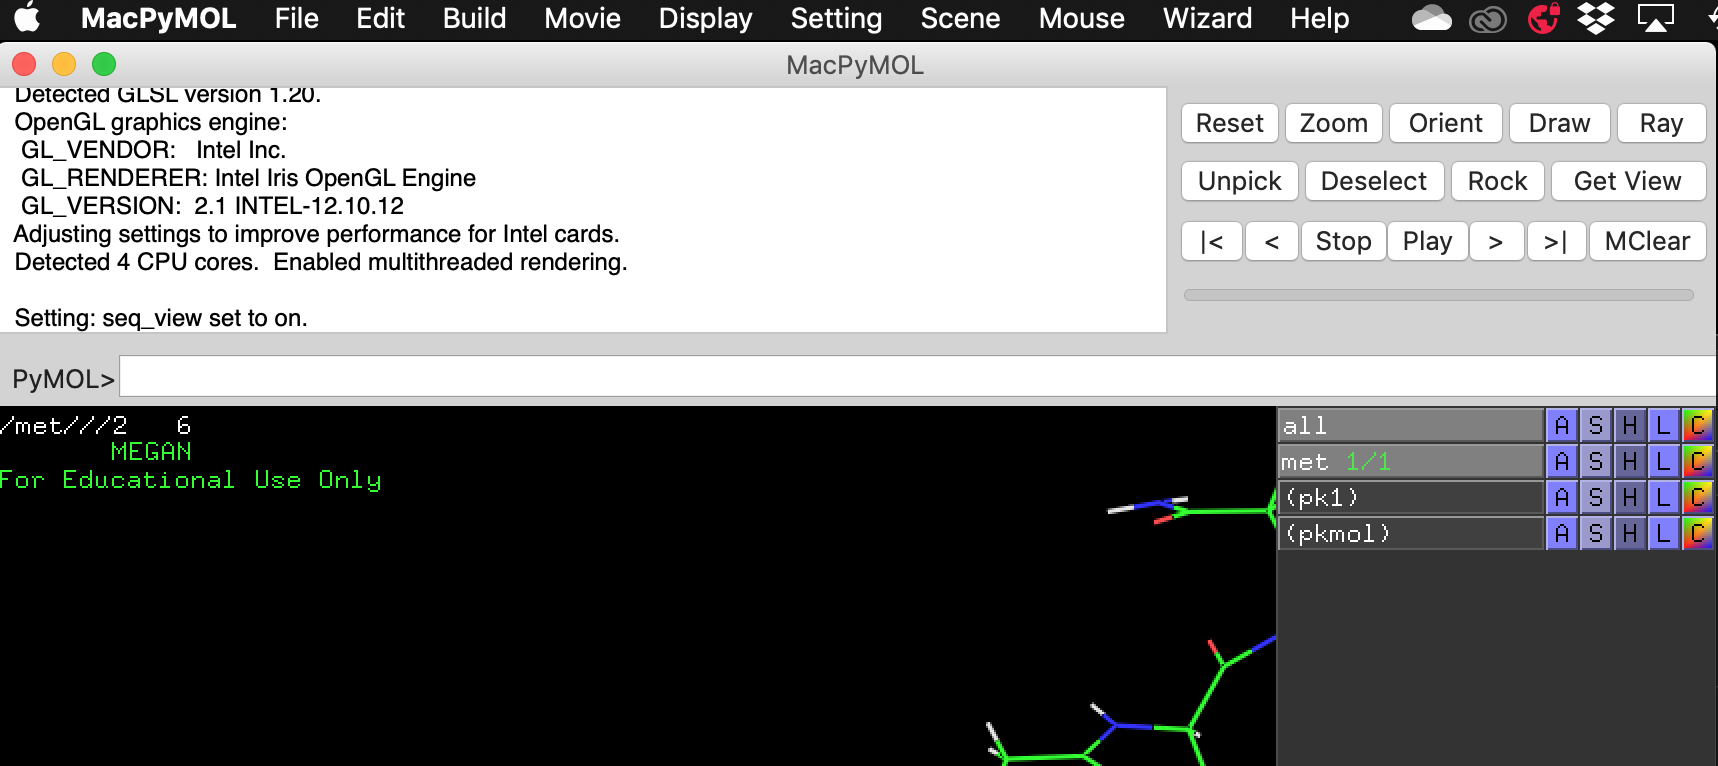Screen dimensions: 1718x766
Task: Click the Ray trace button
Action: 1662,123
